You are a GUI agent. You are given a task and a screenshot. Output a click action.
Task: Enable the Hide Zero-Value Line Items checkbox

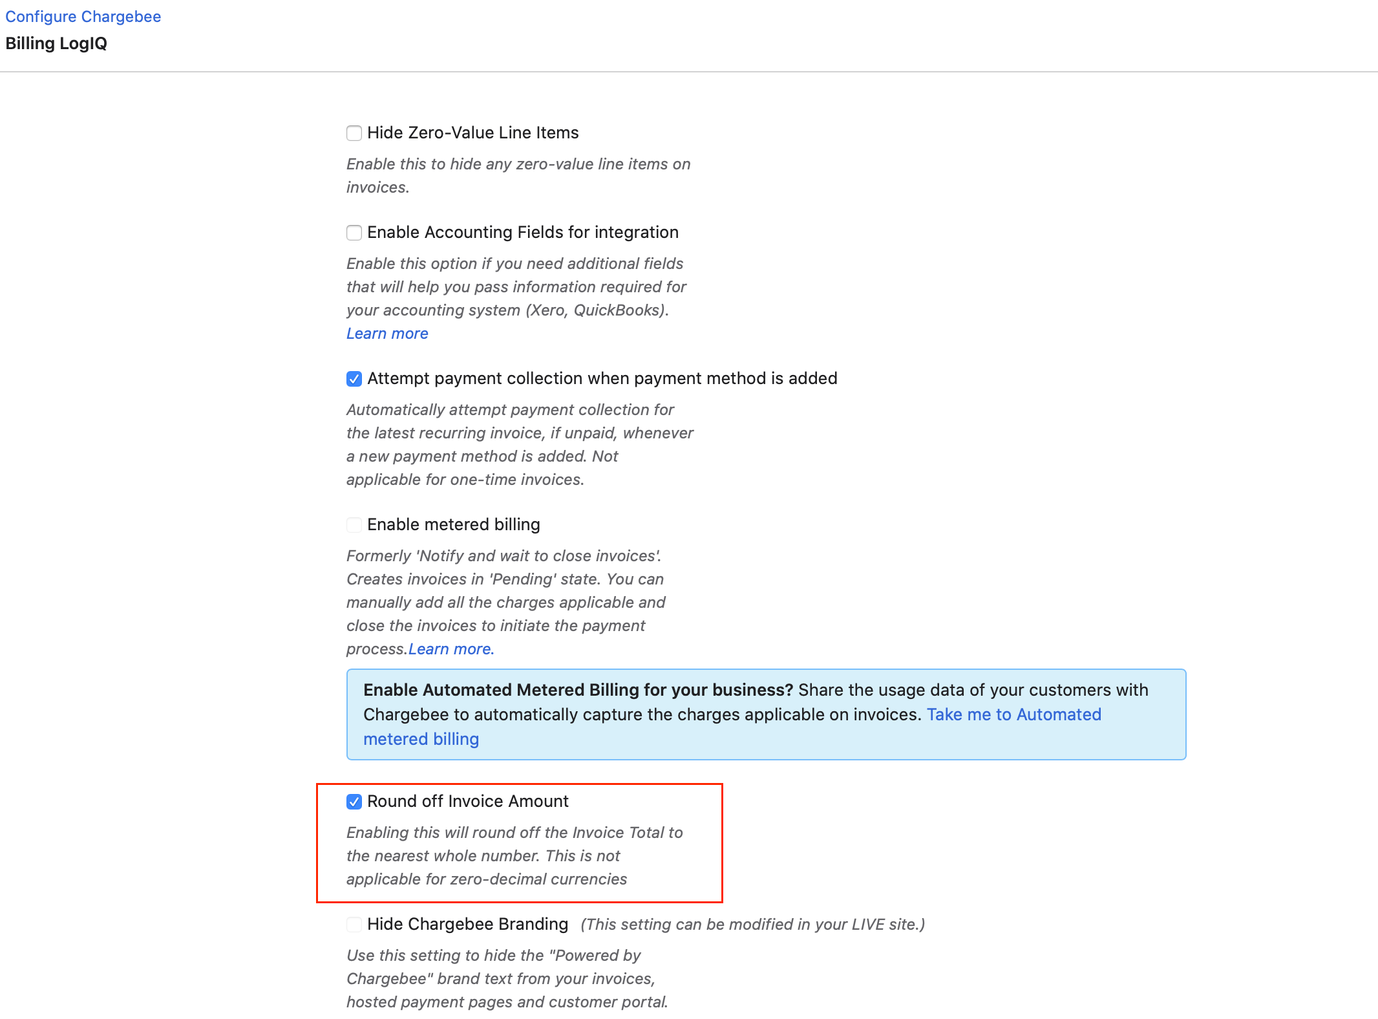pos(354,133)
